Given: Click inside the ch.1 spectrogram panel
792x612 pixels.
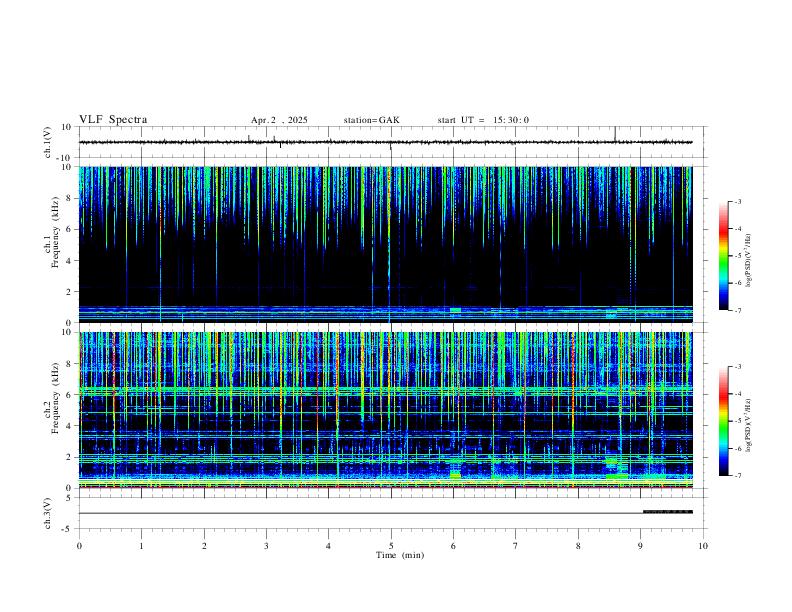Looking at the screenshot, I should pyautogui.click(x=386, y=244).
